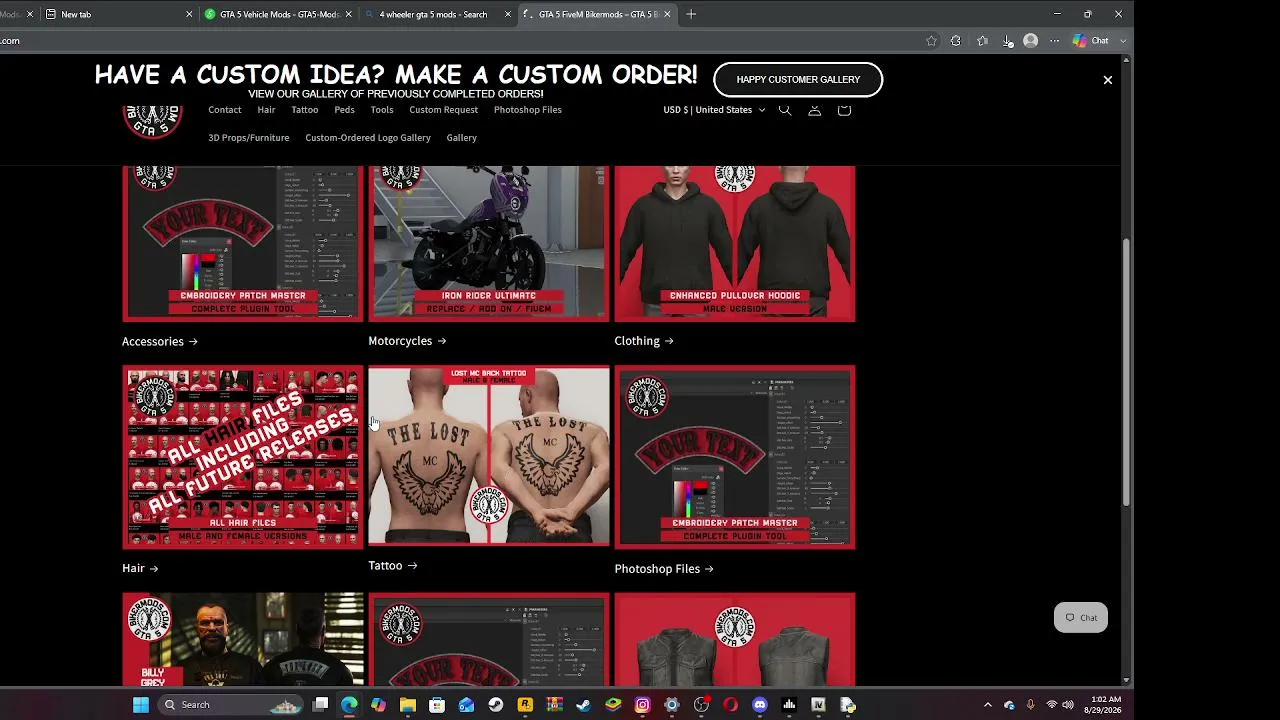The width and height of the screenshot is (1280, 720).
Task: Open the Tools menu item
Action: [382, 110]
